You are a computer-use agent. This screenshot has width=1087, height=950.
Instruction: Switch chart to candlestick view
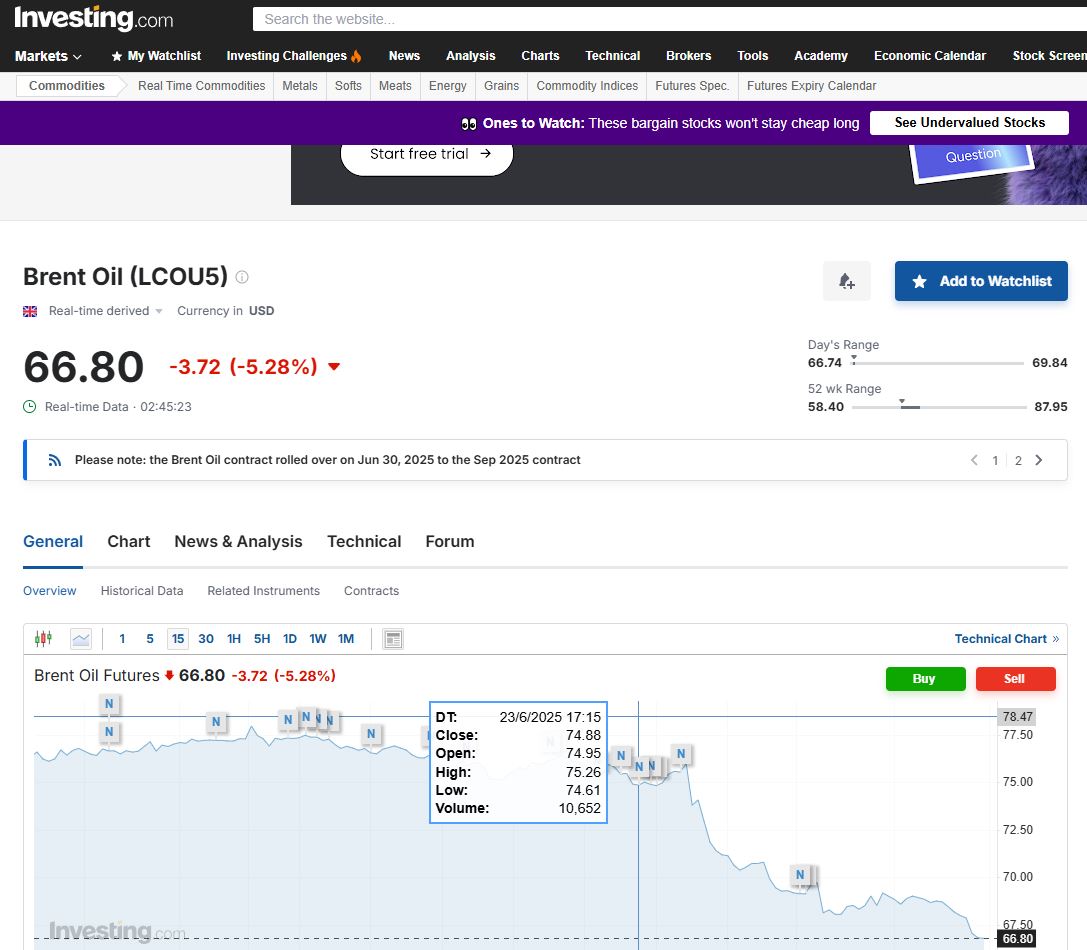coord(43,639)
